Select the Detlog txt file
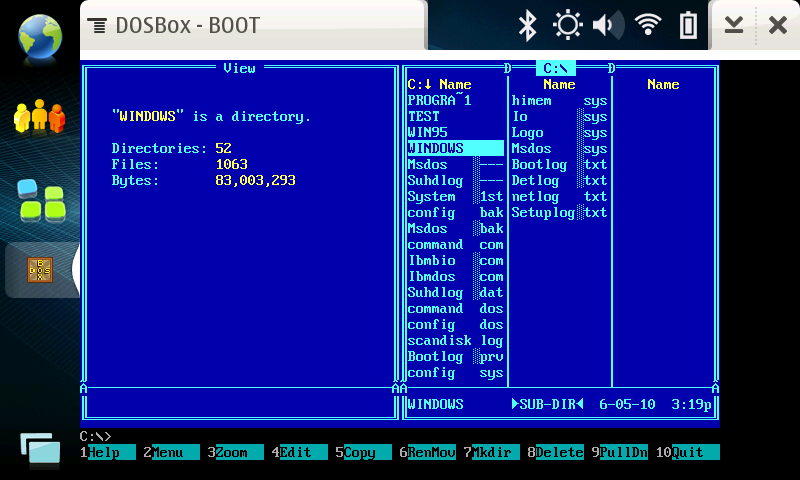This screenshot has width=800, height=480. (559, 180)
